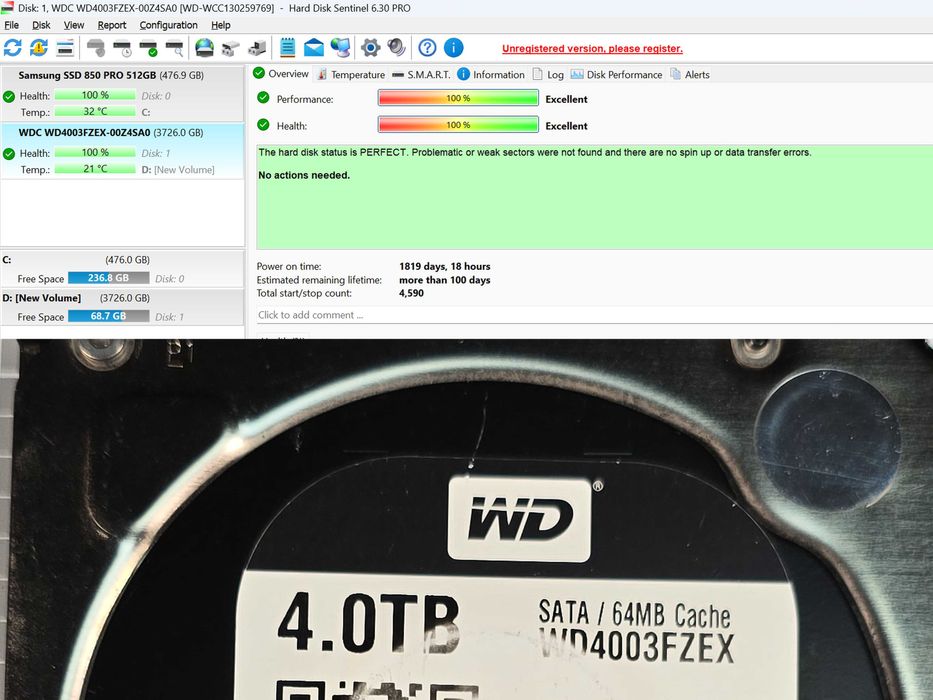933x700 pixels.
Task: Switch to the Temperature tab
Action: coord(351,74)
